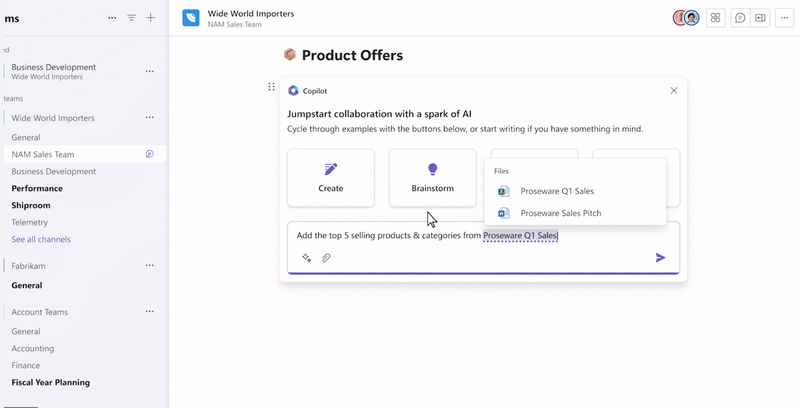Viewport: 800px width, 408px height.
Task: Select Wide World Importers team in sidebar
Action: click(53, 118)
